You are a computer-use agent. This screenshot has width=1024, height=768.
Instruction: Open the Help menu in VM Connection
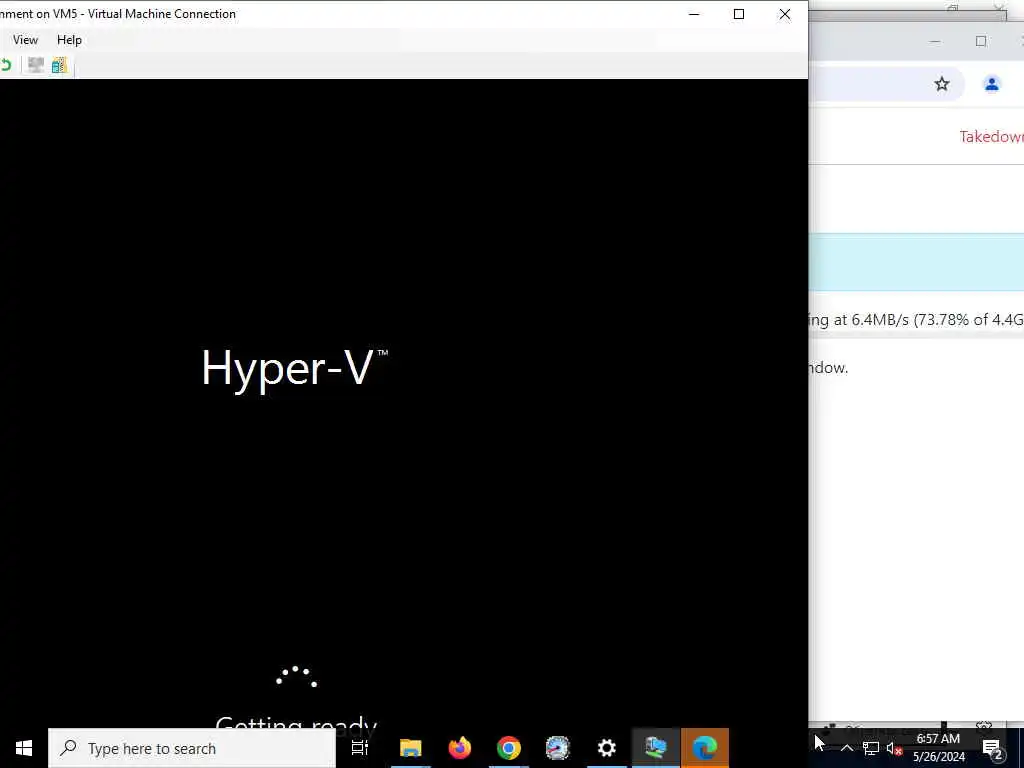click(x=69, y=40)
